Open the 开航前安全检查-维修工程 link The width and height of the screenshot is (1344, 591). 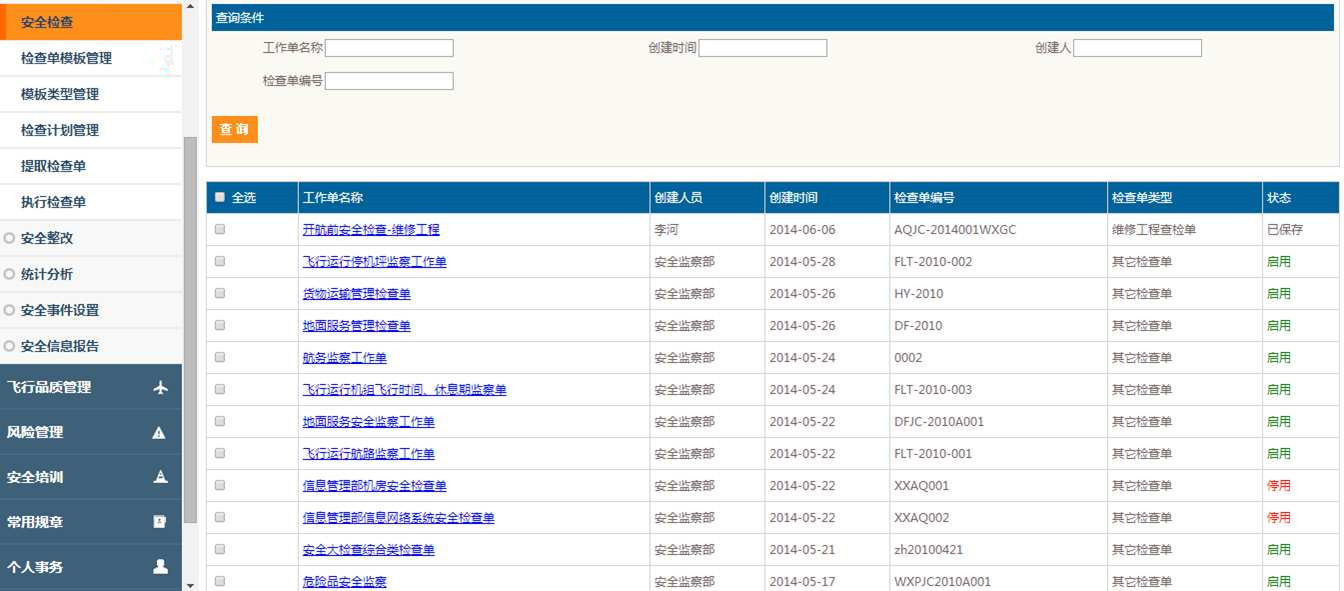[371, 230]
